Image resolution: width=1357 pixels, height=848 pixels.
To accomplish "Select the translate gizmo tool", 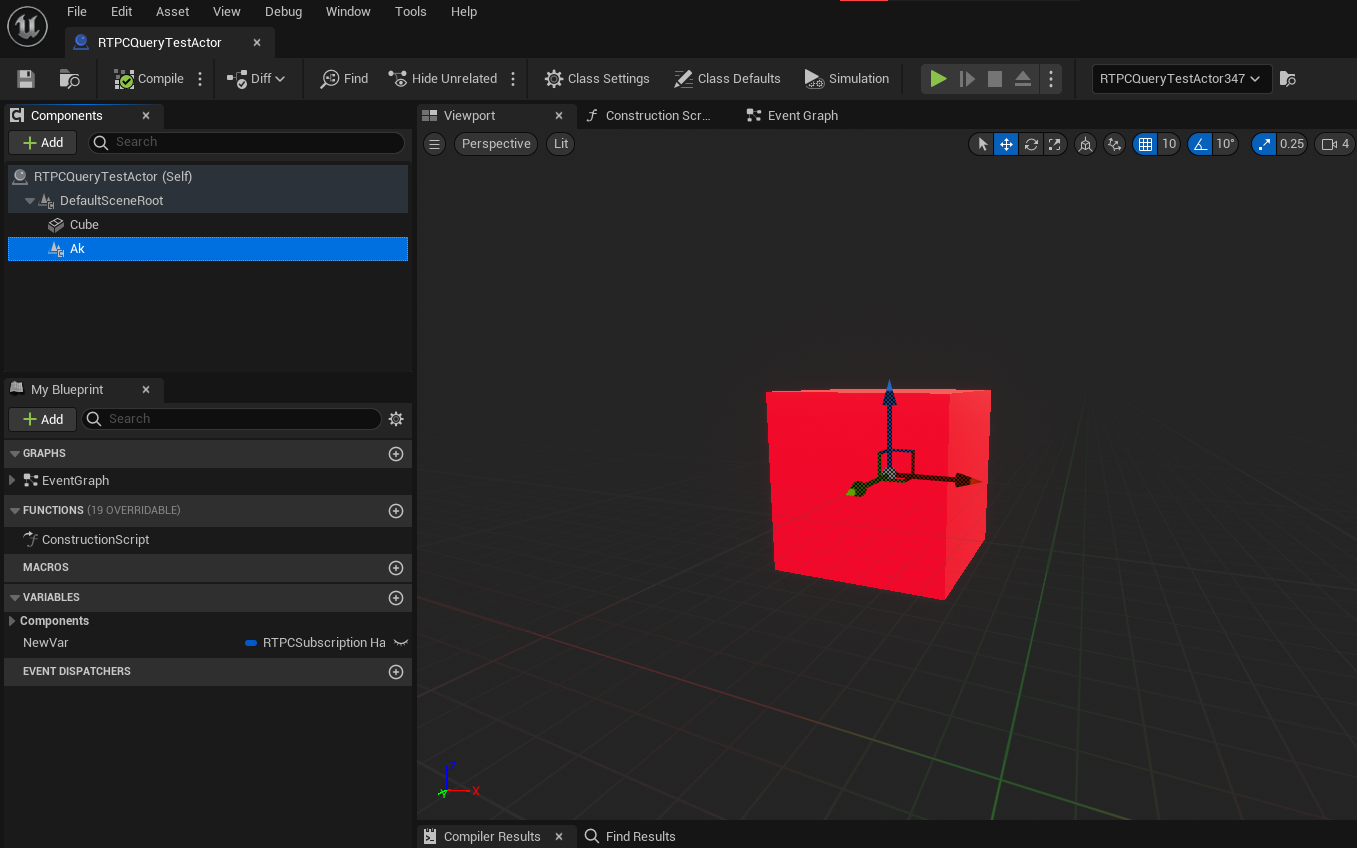I will point(1006,144).
